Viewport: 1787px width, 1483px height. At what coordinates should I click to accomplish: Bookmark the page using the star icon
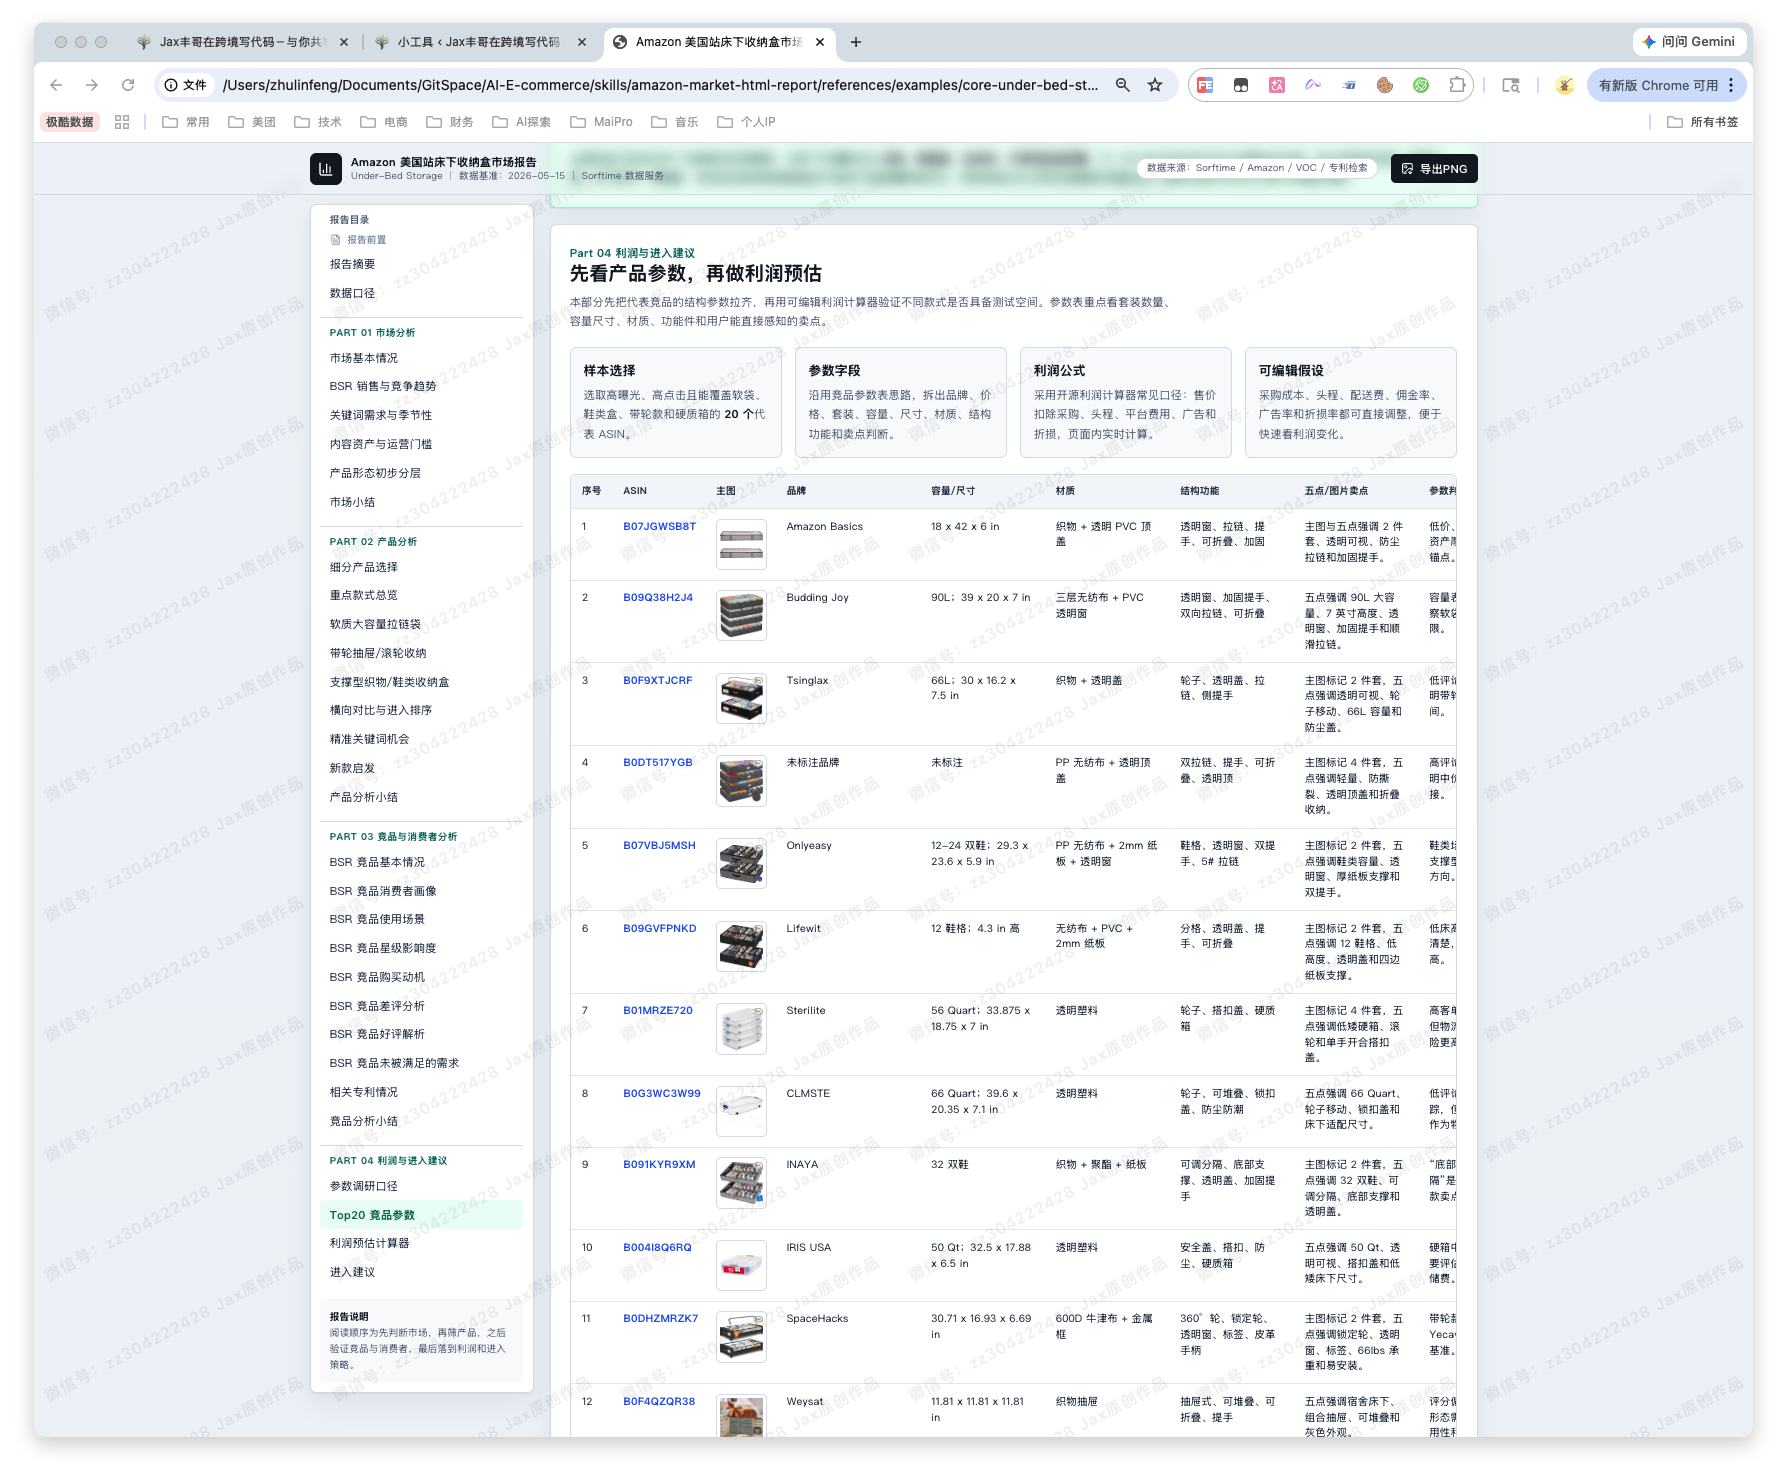click(1155, 85)
